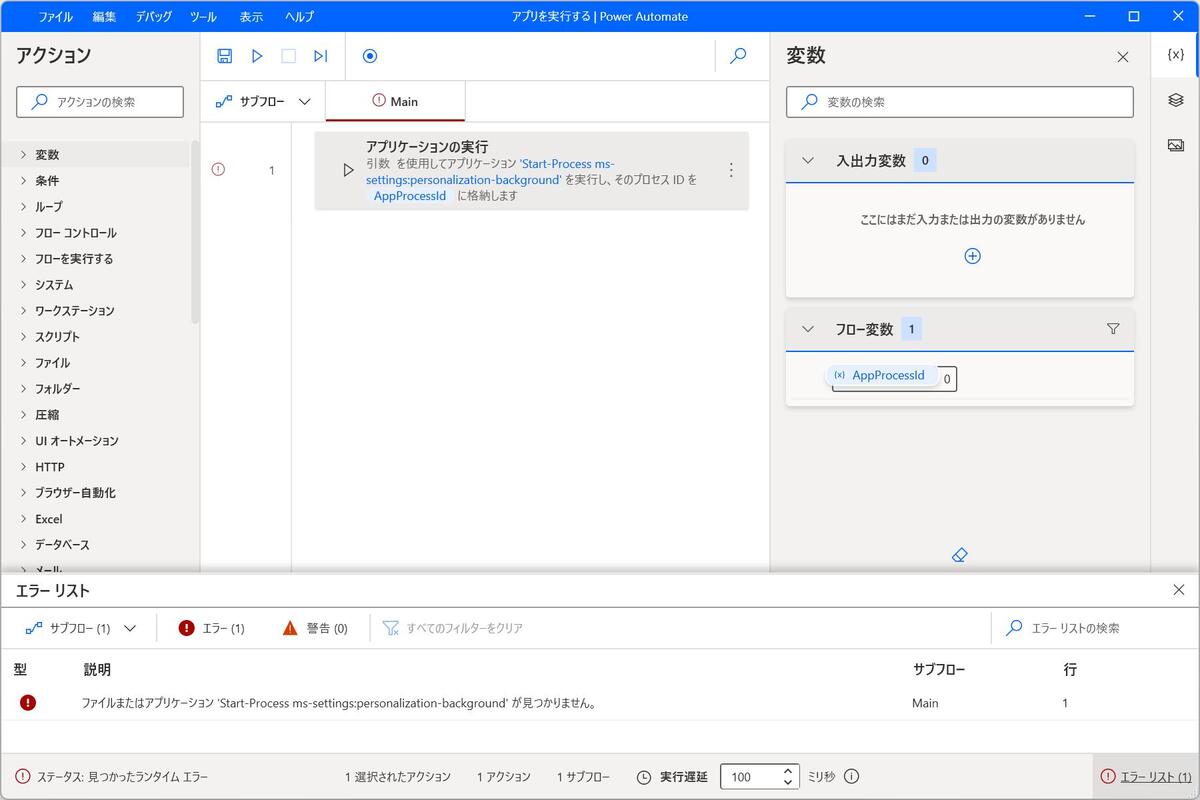The width and height of the screenshot is (1200, 800).
Task: Decrease the 実行遅延 value with down arrow
Action: pyautogui.click(x=788, y=783)
